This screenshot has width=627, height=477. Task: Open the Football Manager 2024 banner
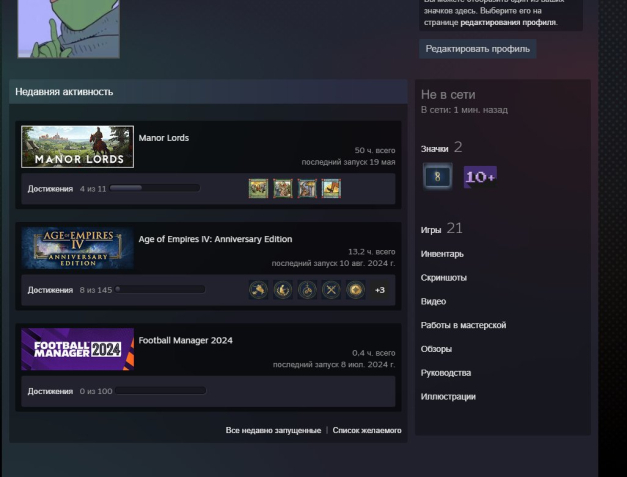click(x=78, y=349)
